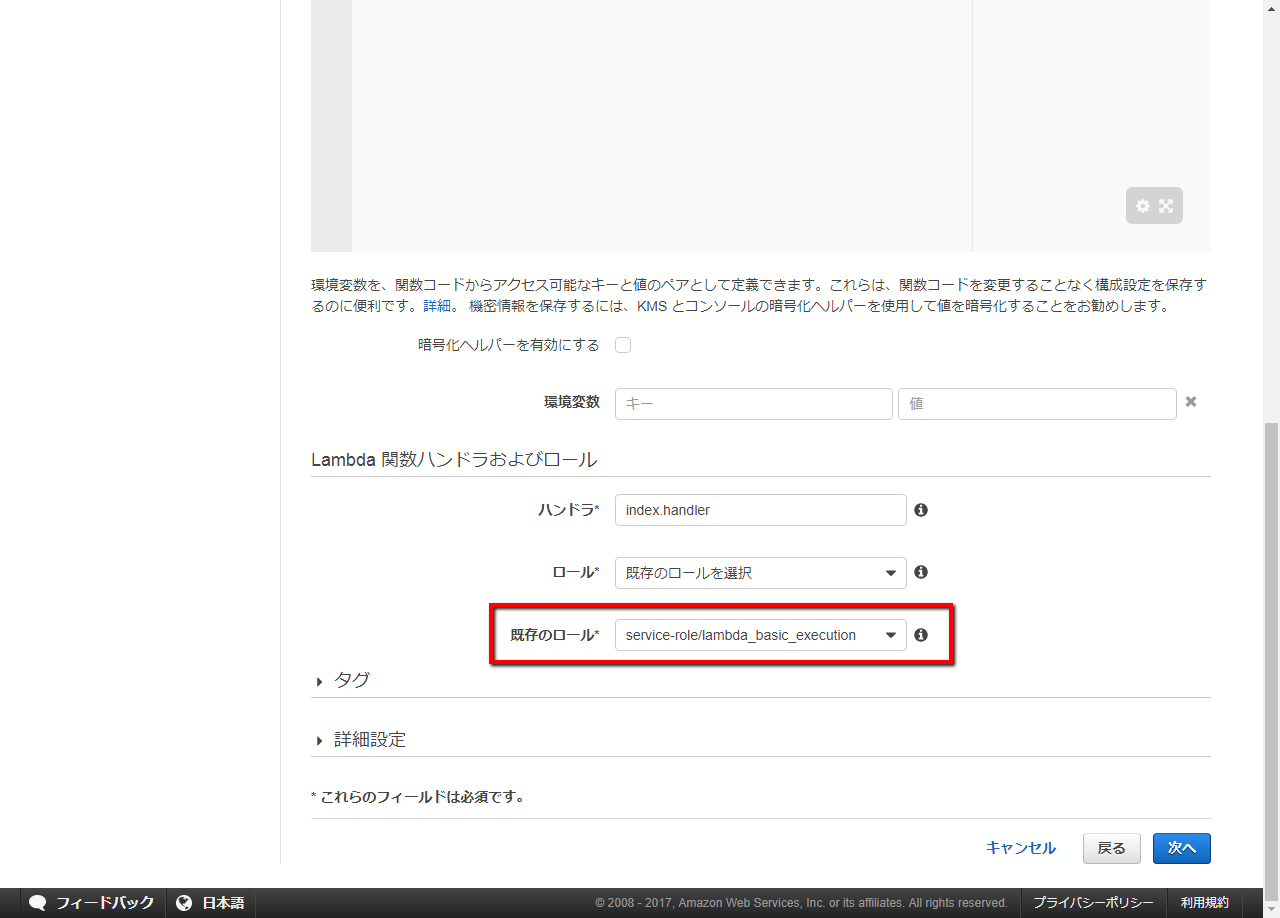Open 詳細 link in environment variable description
This screenshot has width=1280, height=918.
pos(436,306)
